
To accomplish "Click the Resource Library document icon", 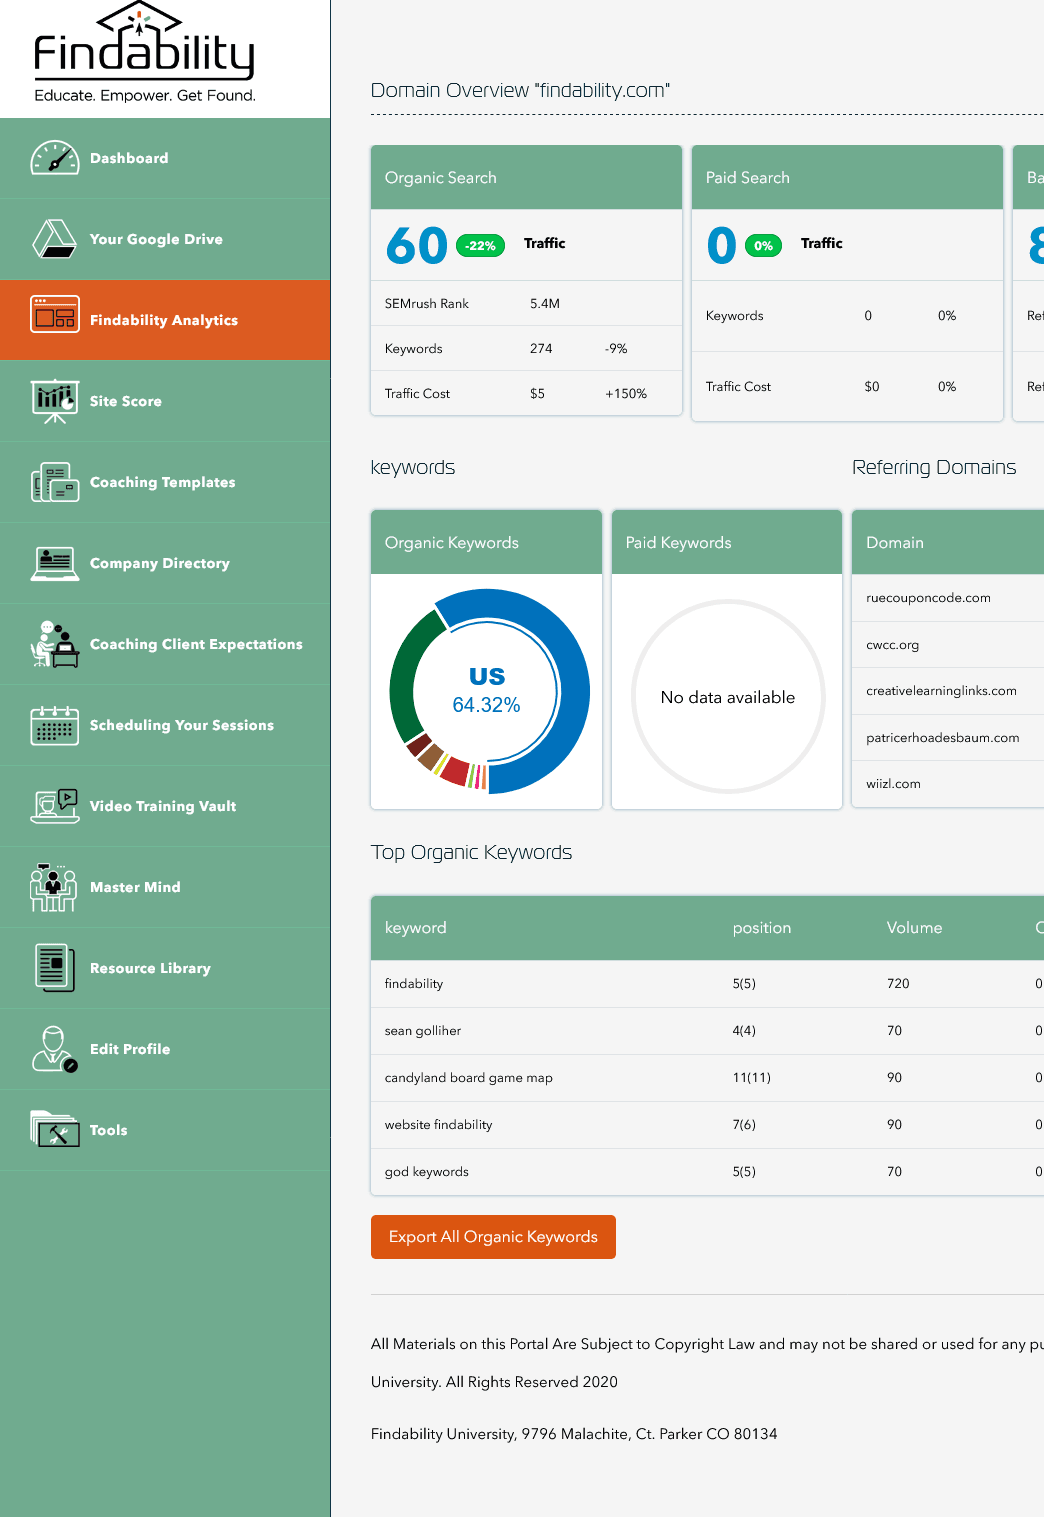I will click(x=55, y=968).
